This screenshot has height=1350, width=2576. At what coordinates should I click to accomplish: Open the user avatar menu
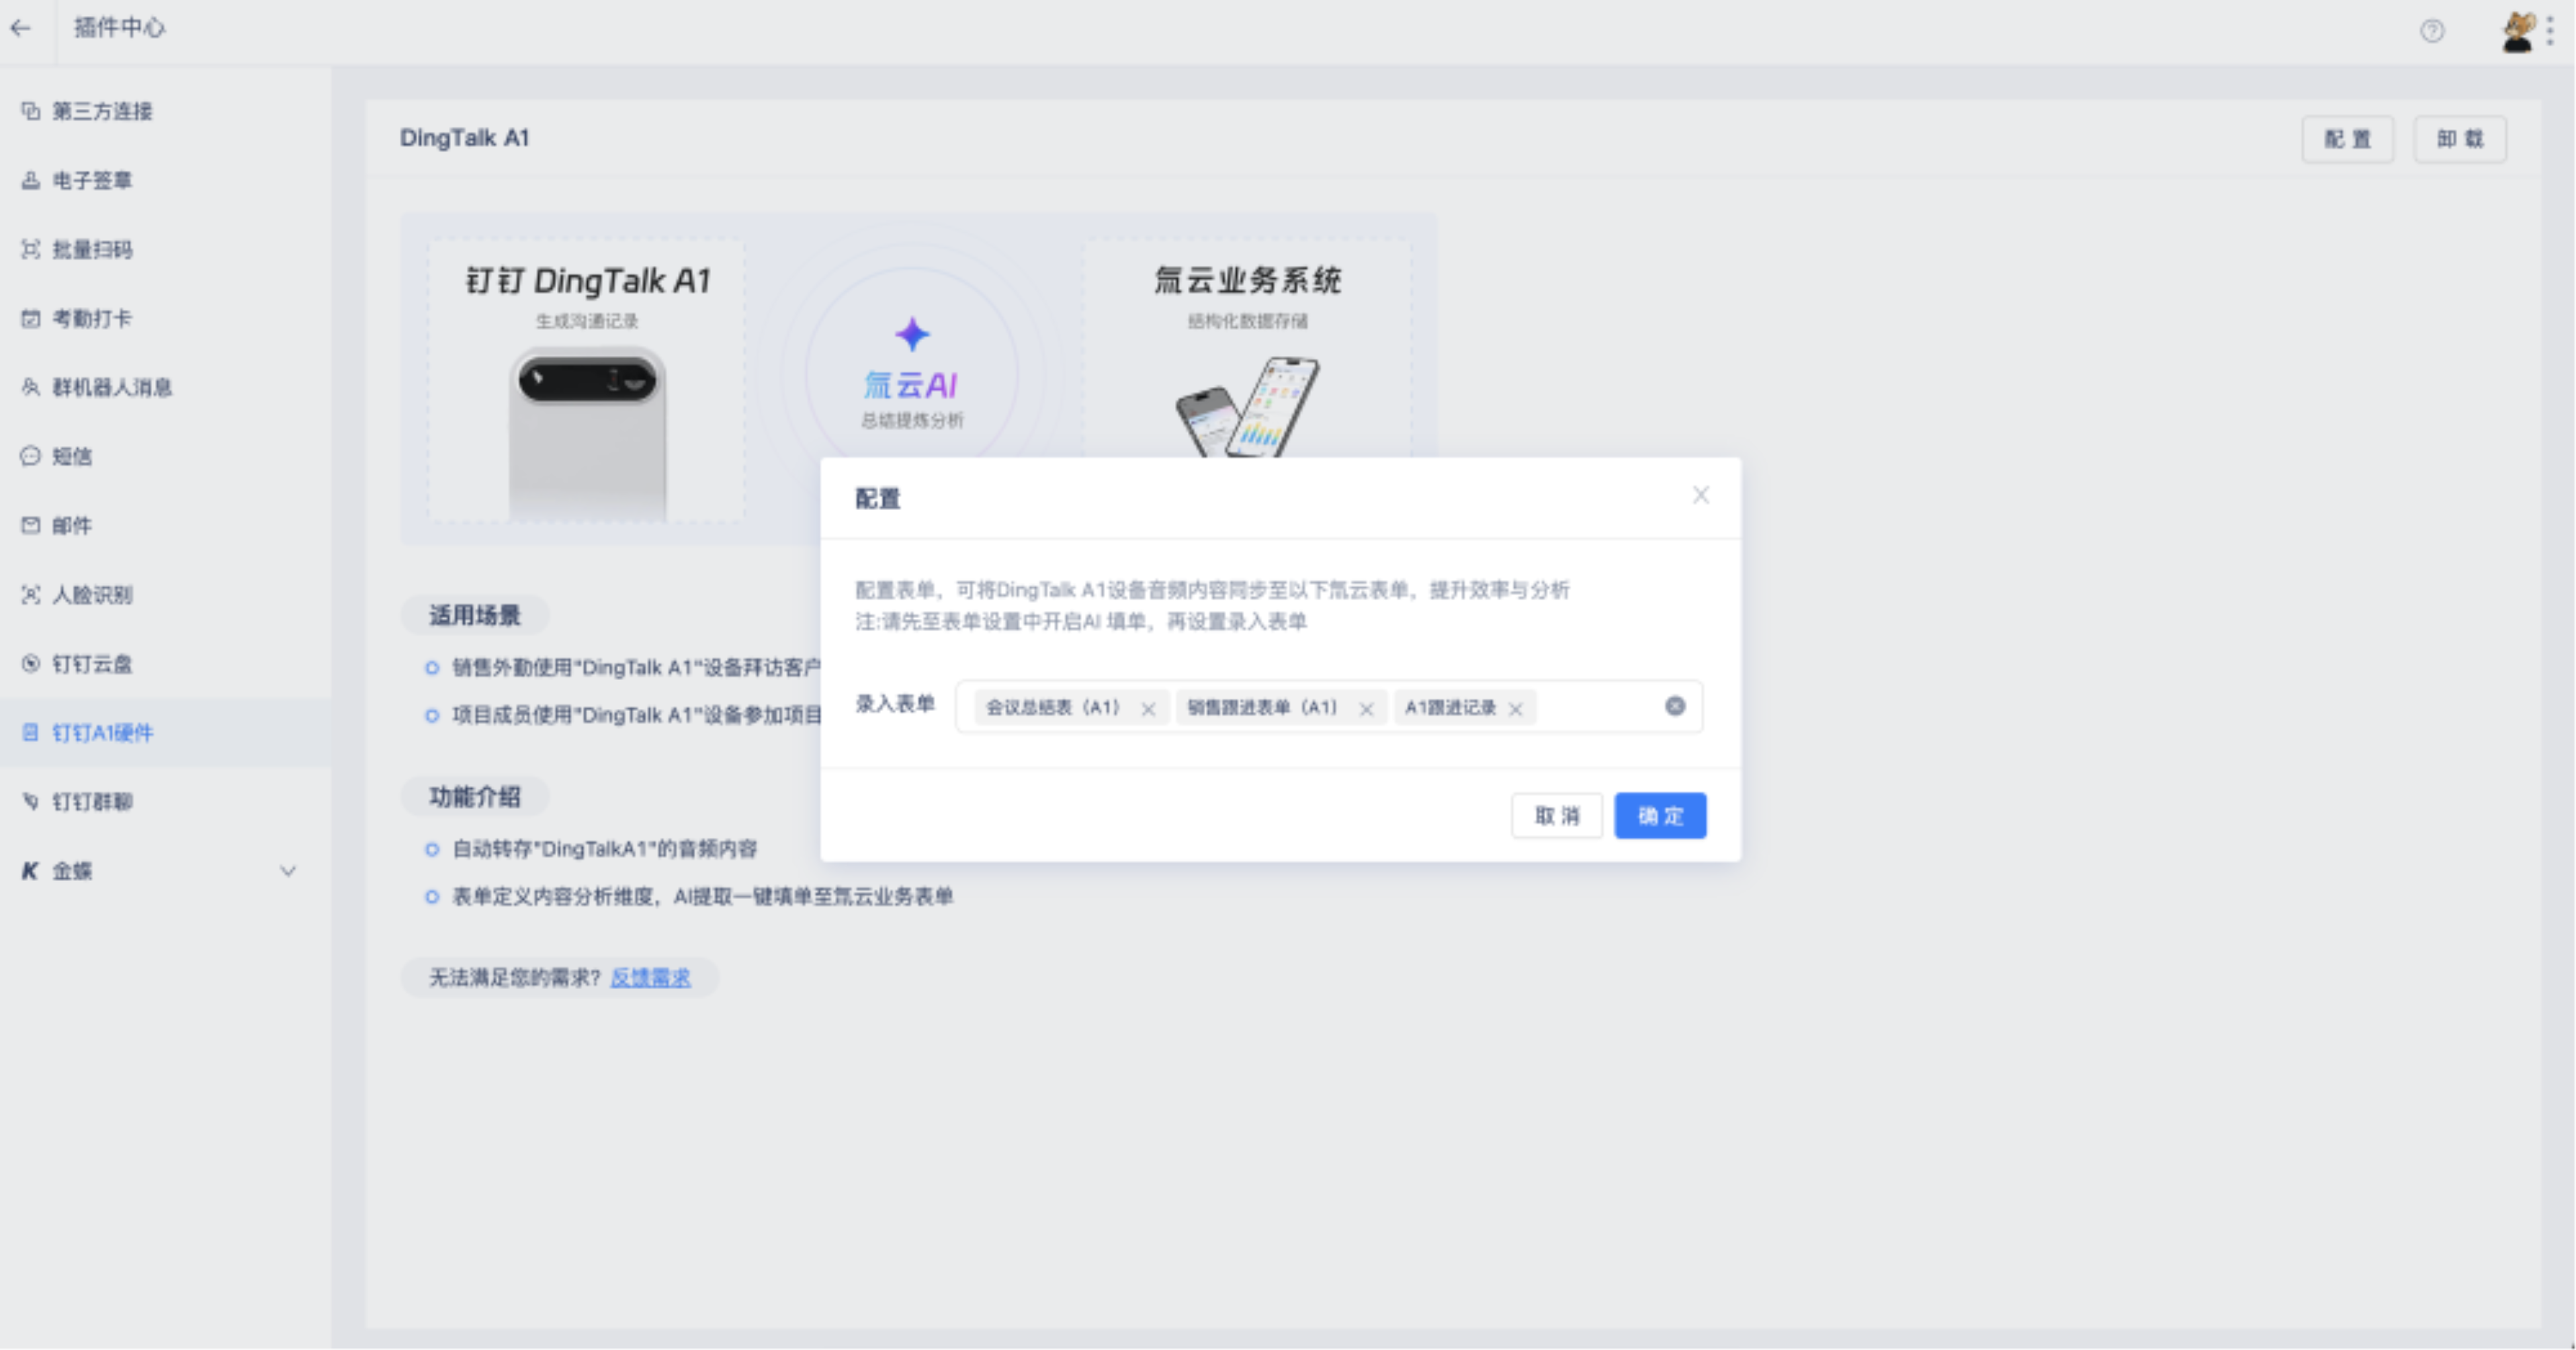coord(2518,31)
